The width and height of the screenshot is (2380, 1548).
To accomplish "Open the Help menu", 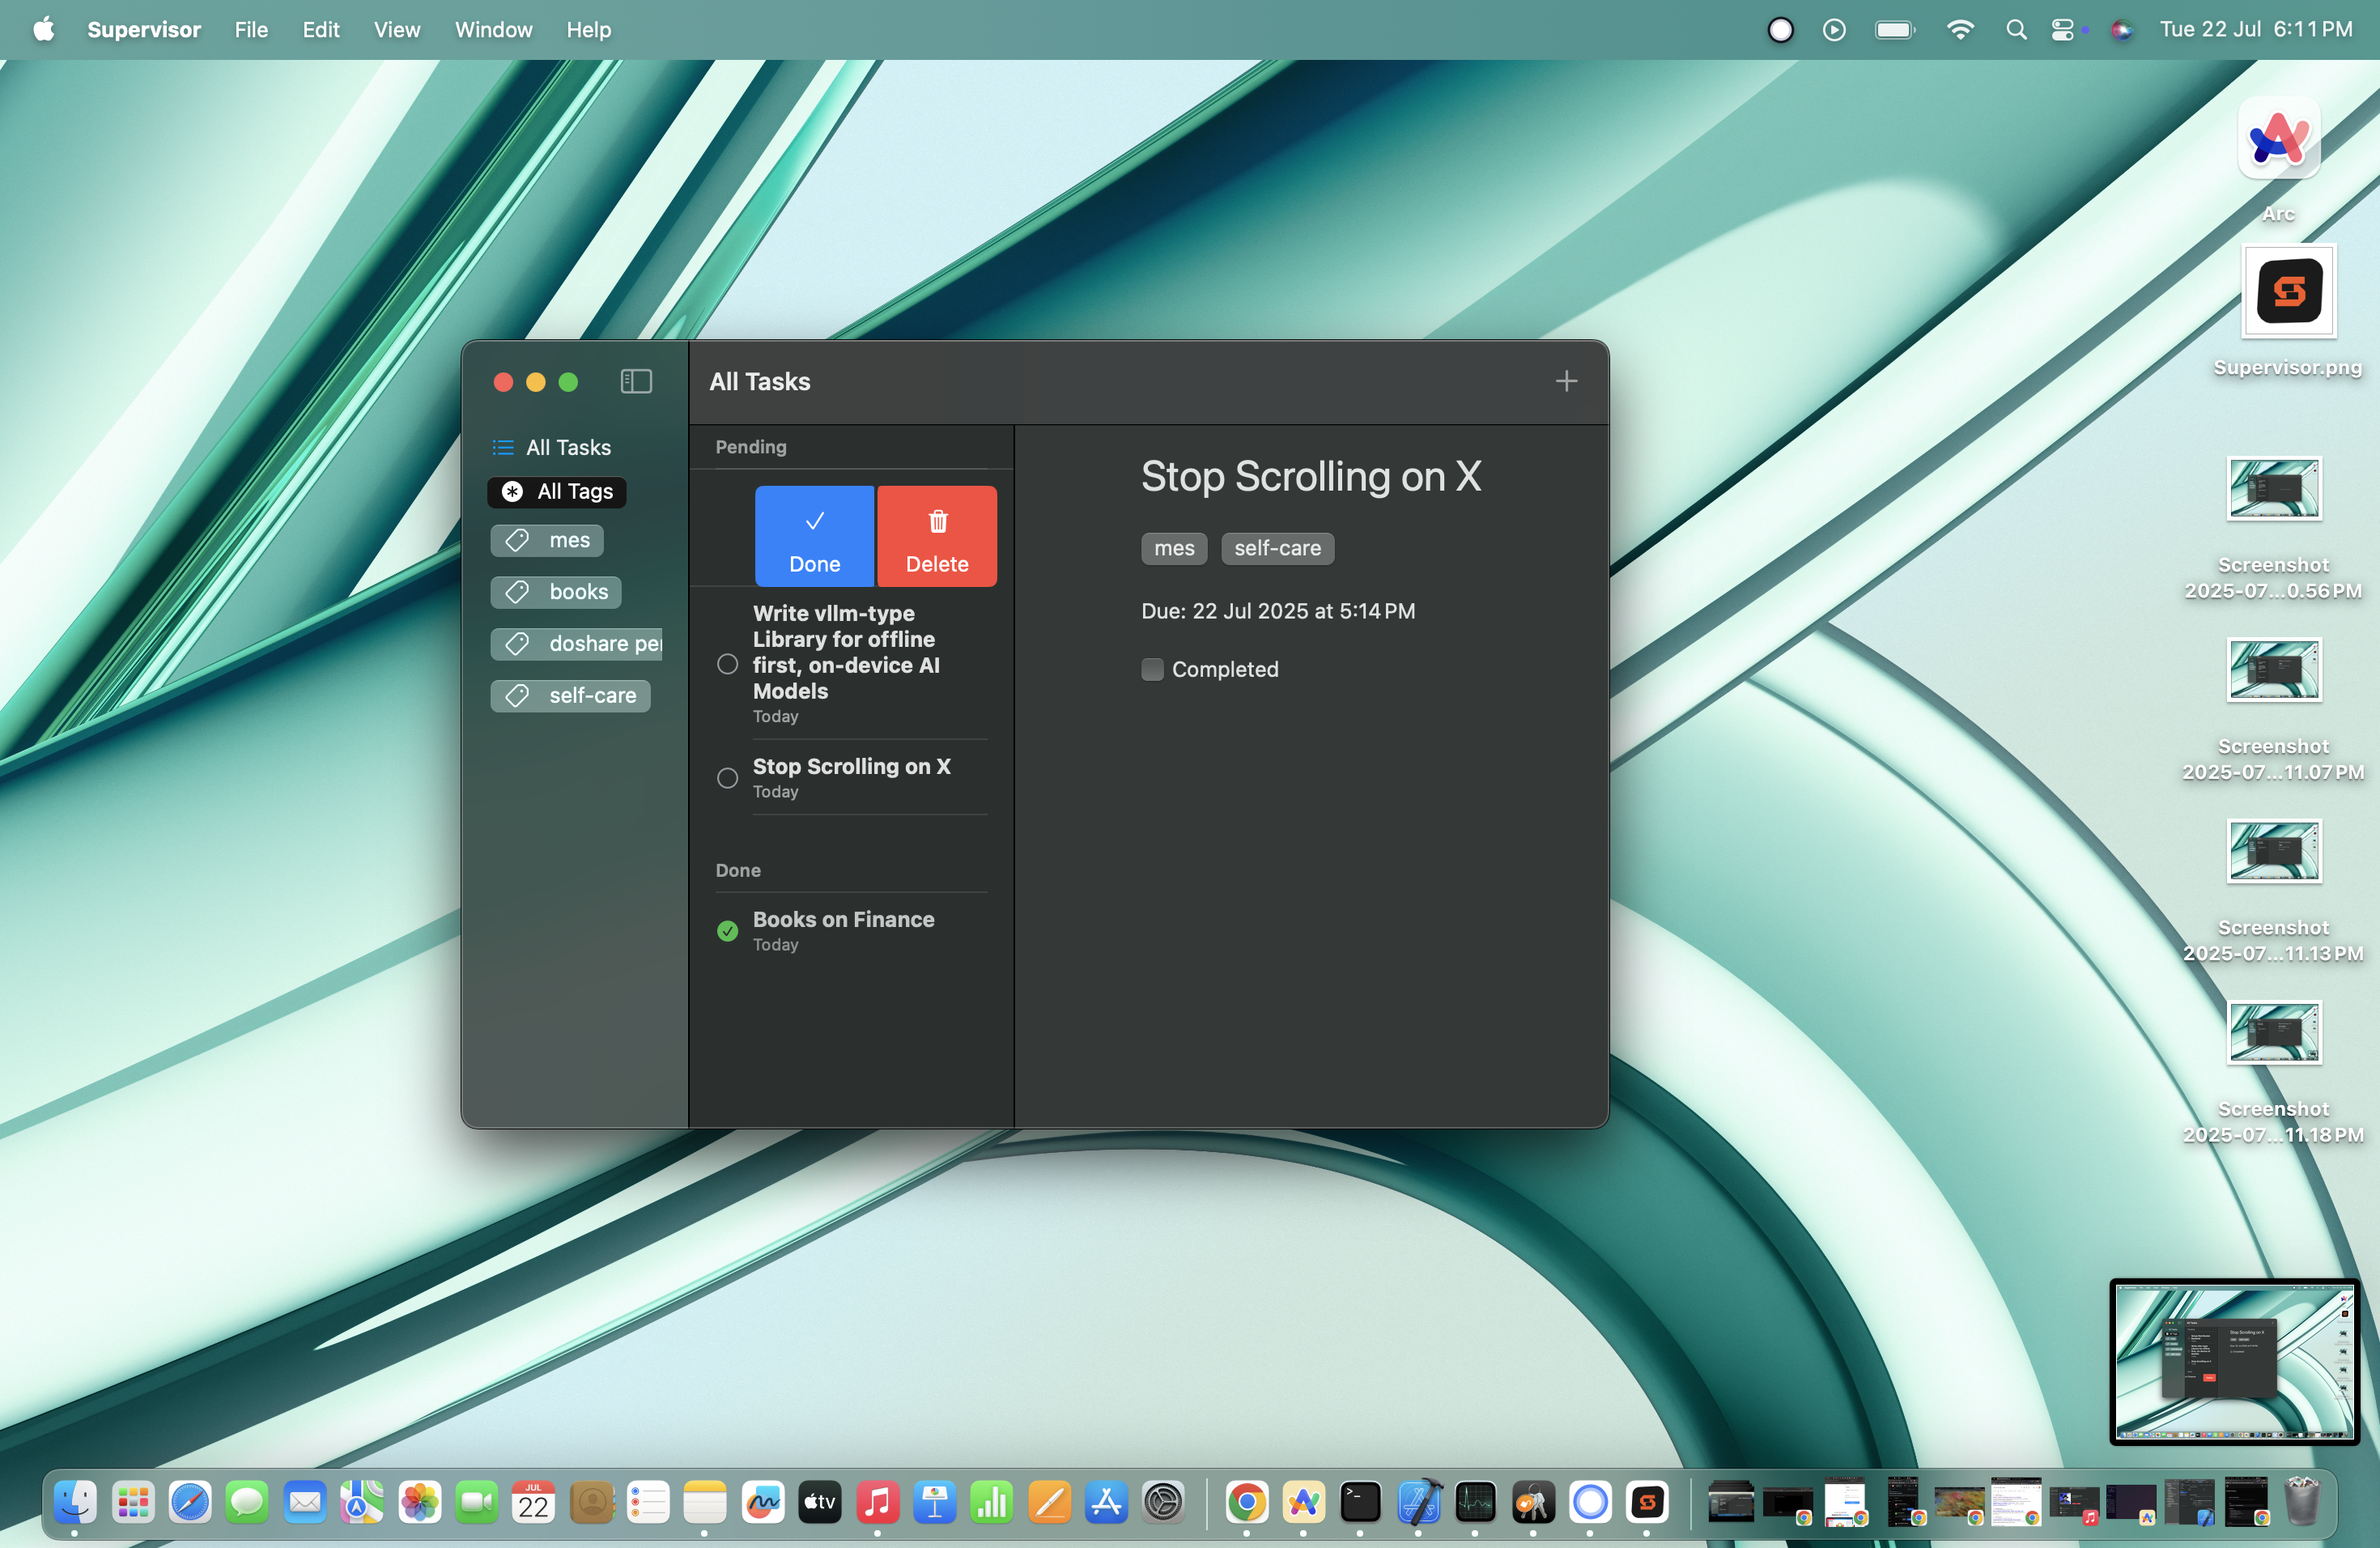I will (x=588, y=29).
